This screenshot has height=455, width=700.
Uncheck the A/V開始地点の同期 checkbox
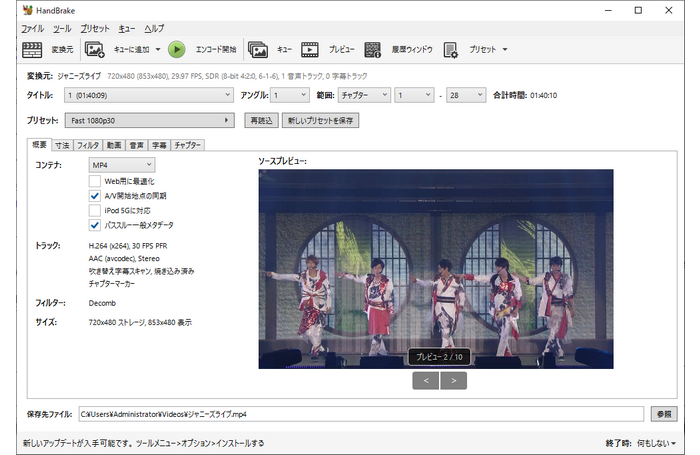[x=95, y=196]
